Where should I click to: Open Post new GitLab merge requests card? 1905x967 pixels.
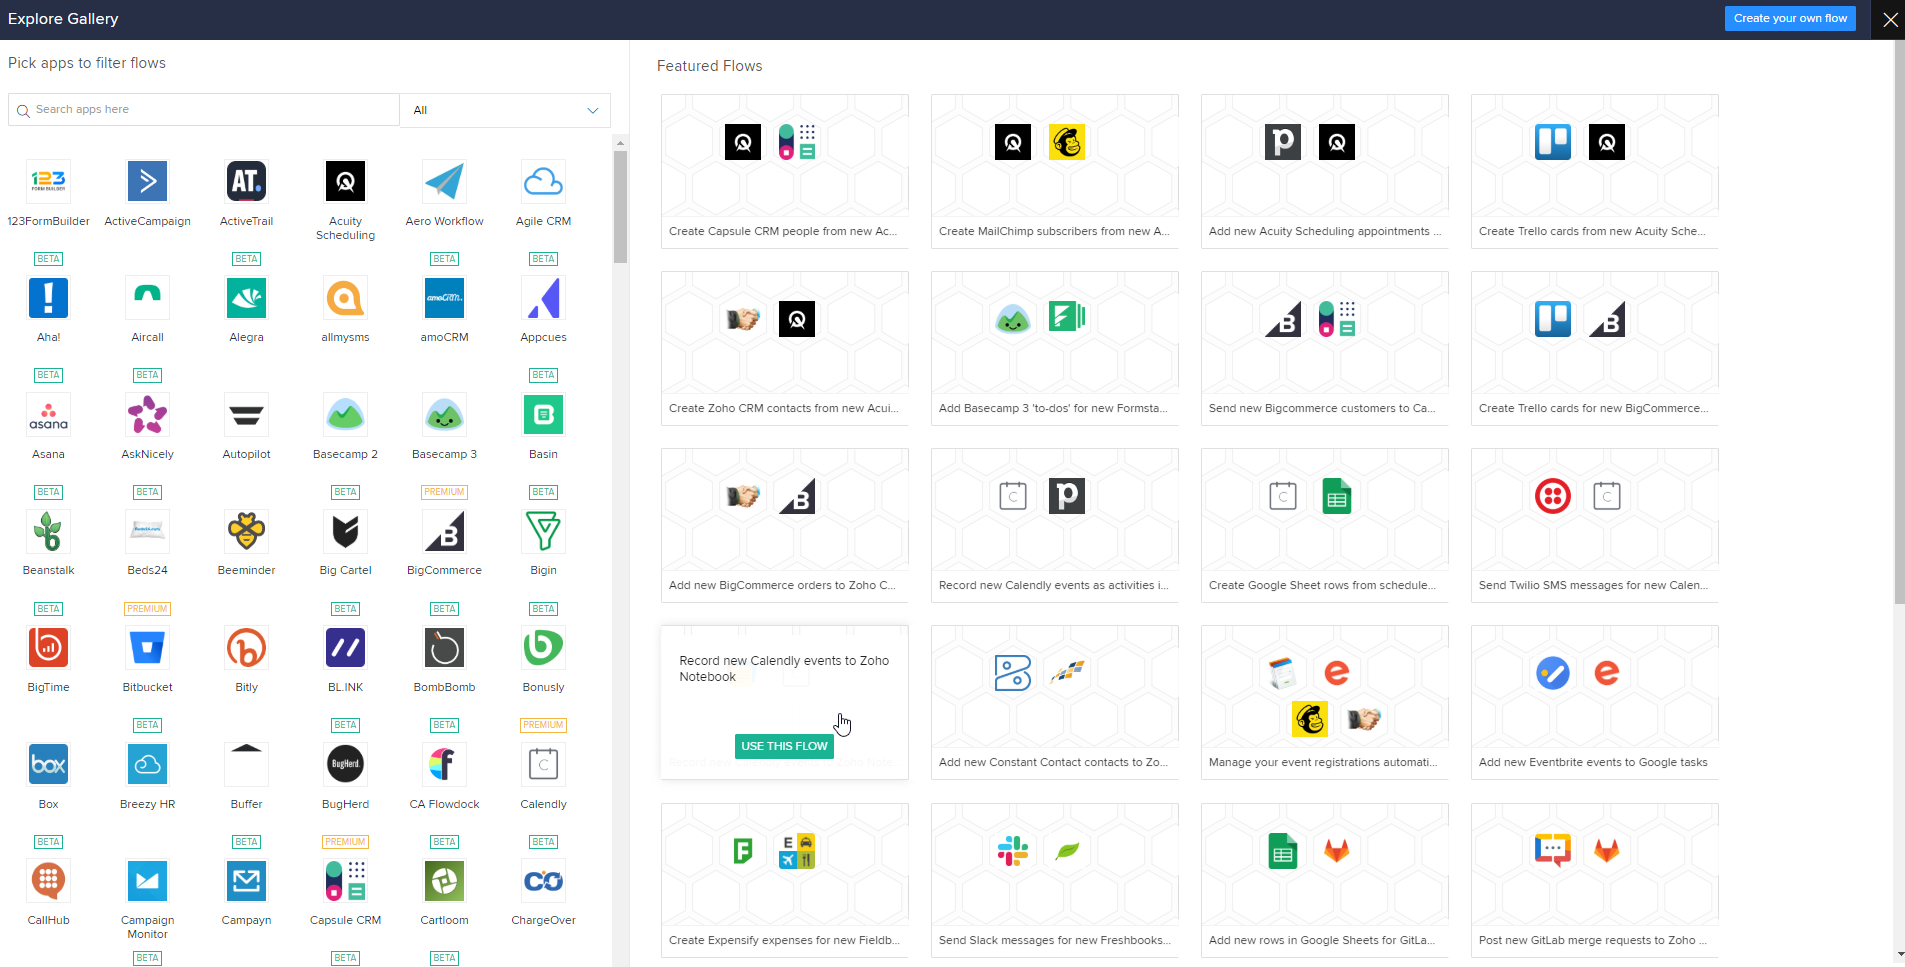1595,880
